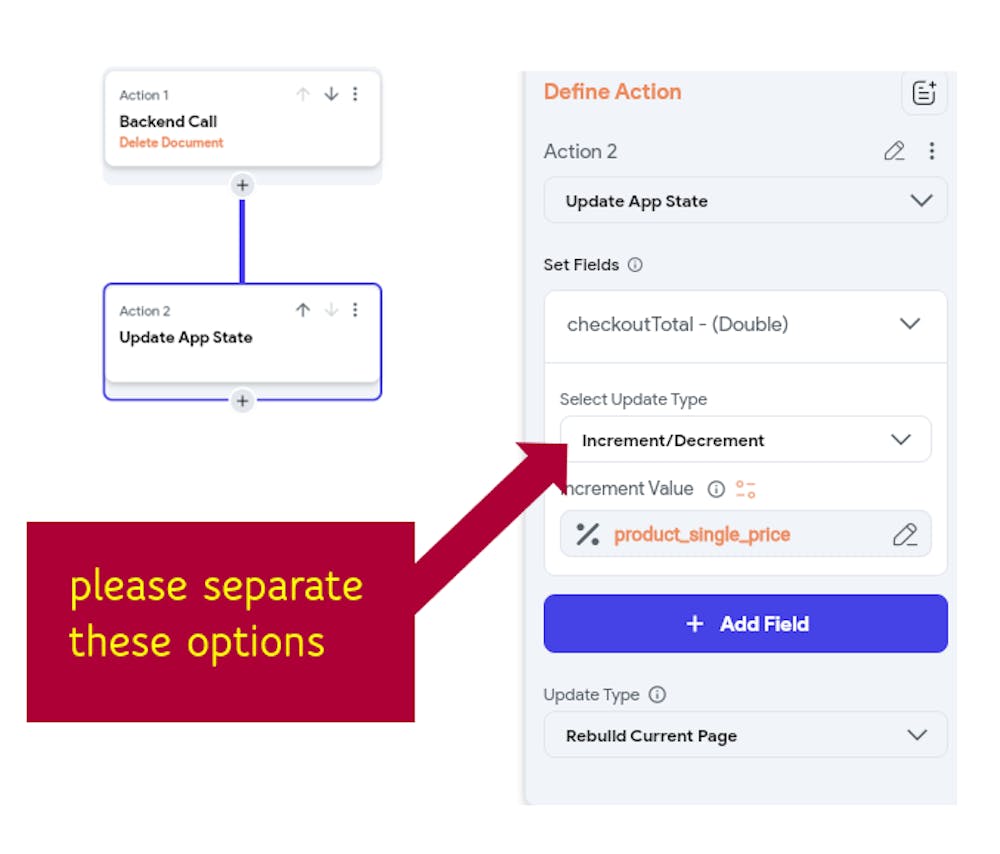
Task: Open the kebab menu beside the Action 2 heading
Action: [931, 150]
